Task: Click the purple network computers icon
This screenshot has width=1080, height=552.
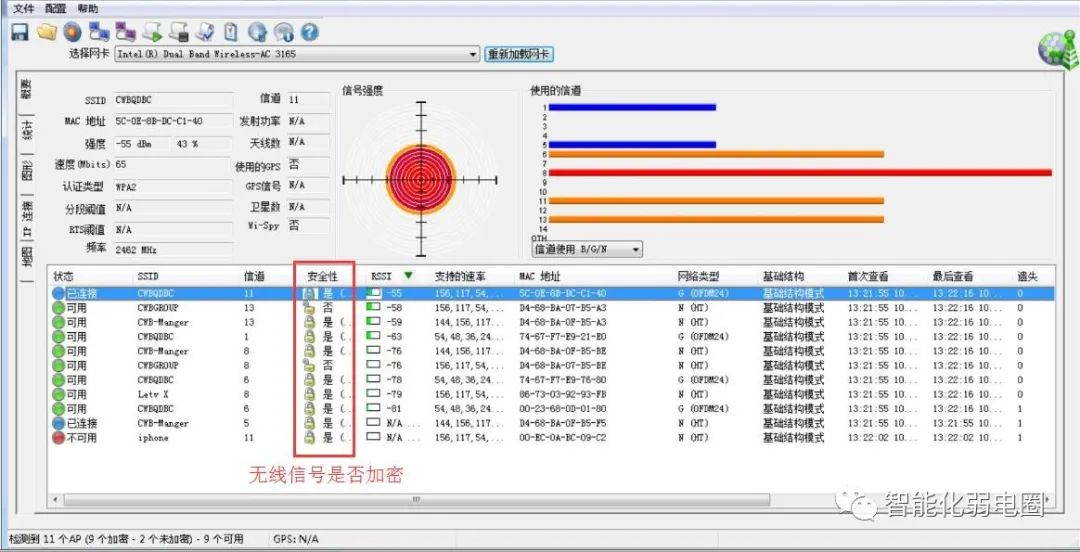Action: coord(125,32)
